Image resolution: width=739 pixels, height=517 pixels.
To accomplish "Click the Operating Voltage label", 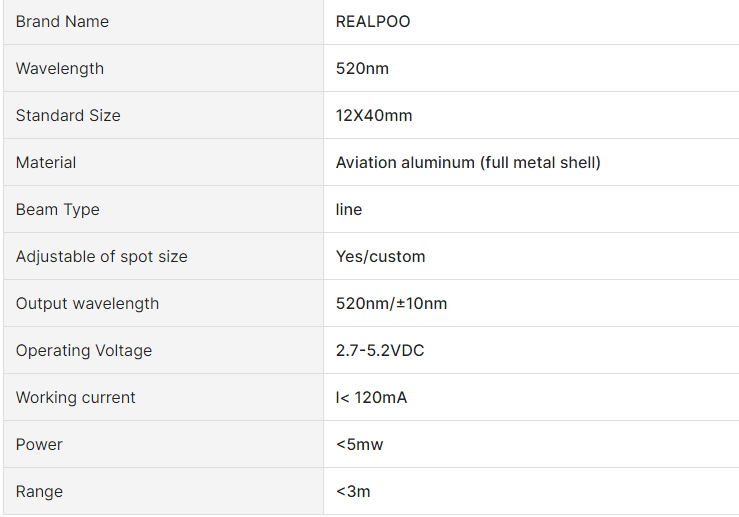I will point(84,351).
